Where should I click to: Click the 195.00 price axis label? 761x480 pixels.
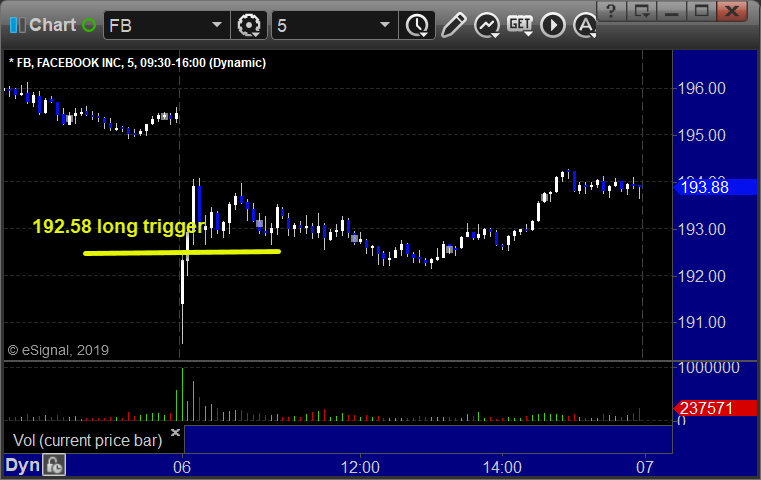[x=701, y=135]
